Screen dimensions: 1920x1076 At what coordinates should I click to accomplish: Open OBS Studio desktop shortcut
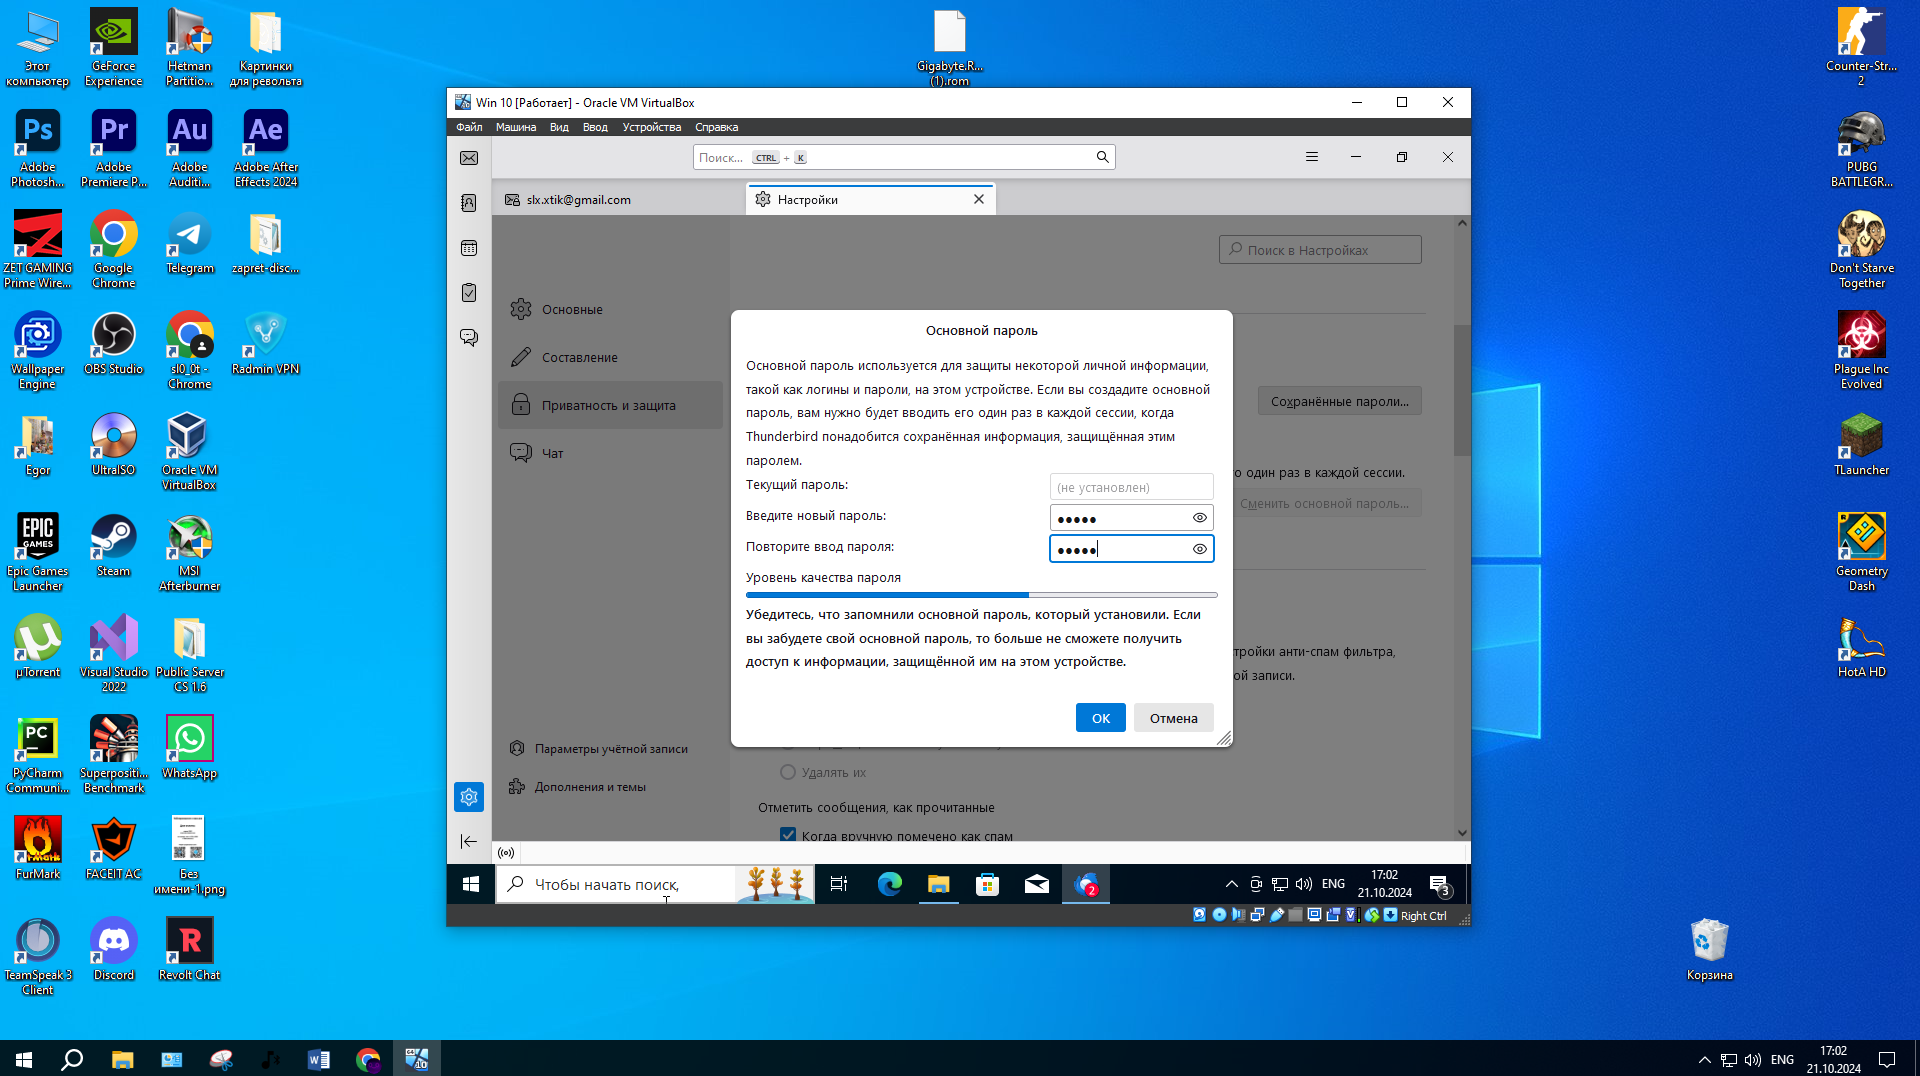pyautogui.click(x=113, y=345)
